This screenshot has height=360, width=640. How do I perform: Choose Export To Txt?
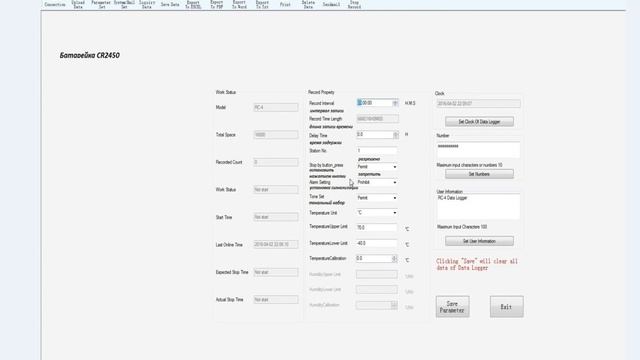click(262, 4)
